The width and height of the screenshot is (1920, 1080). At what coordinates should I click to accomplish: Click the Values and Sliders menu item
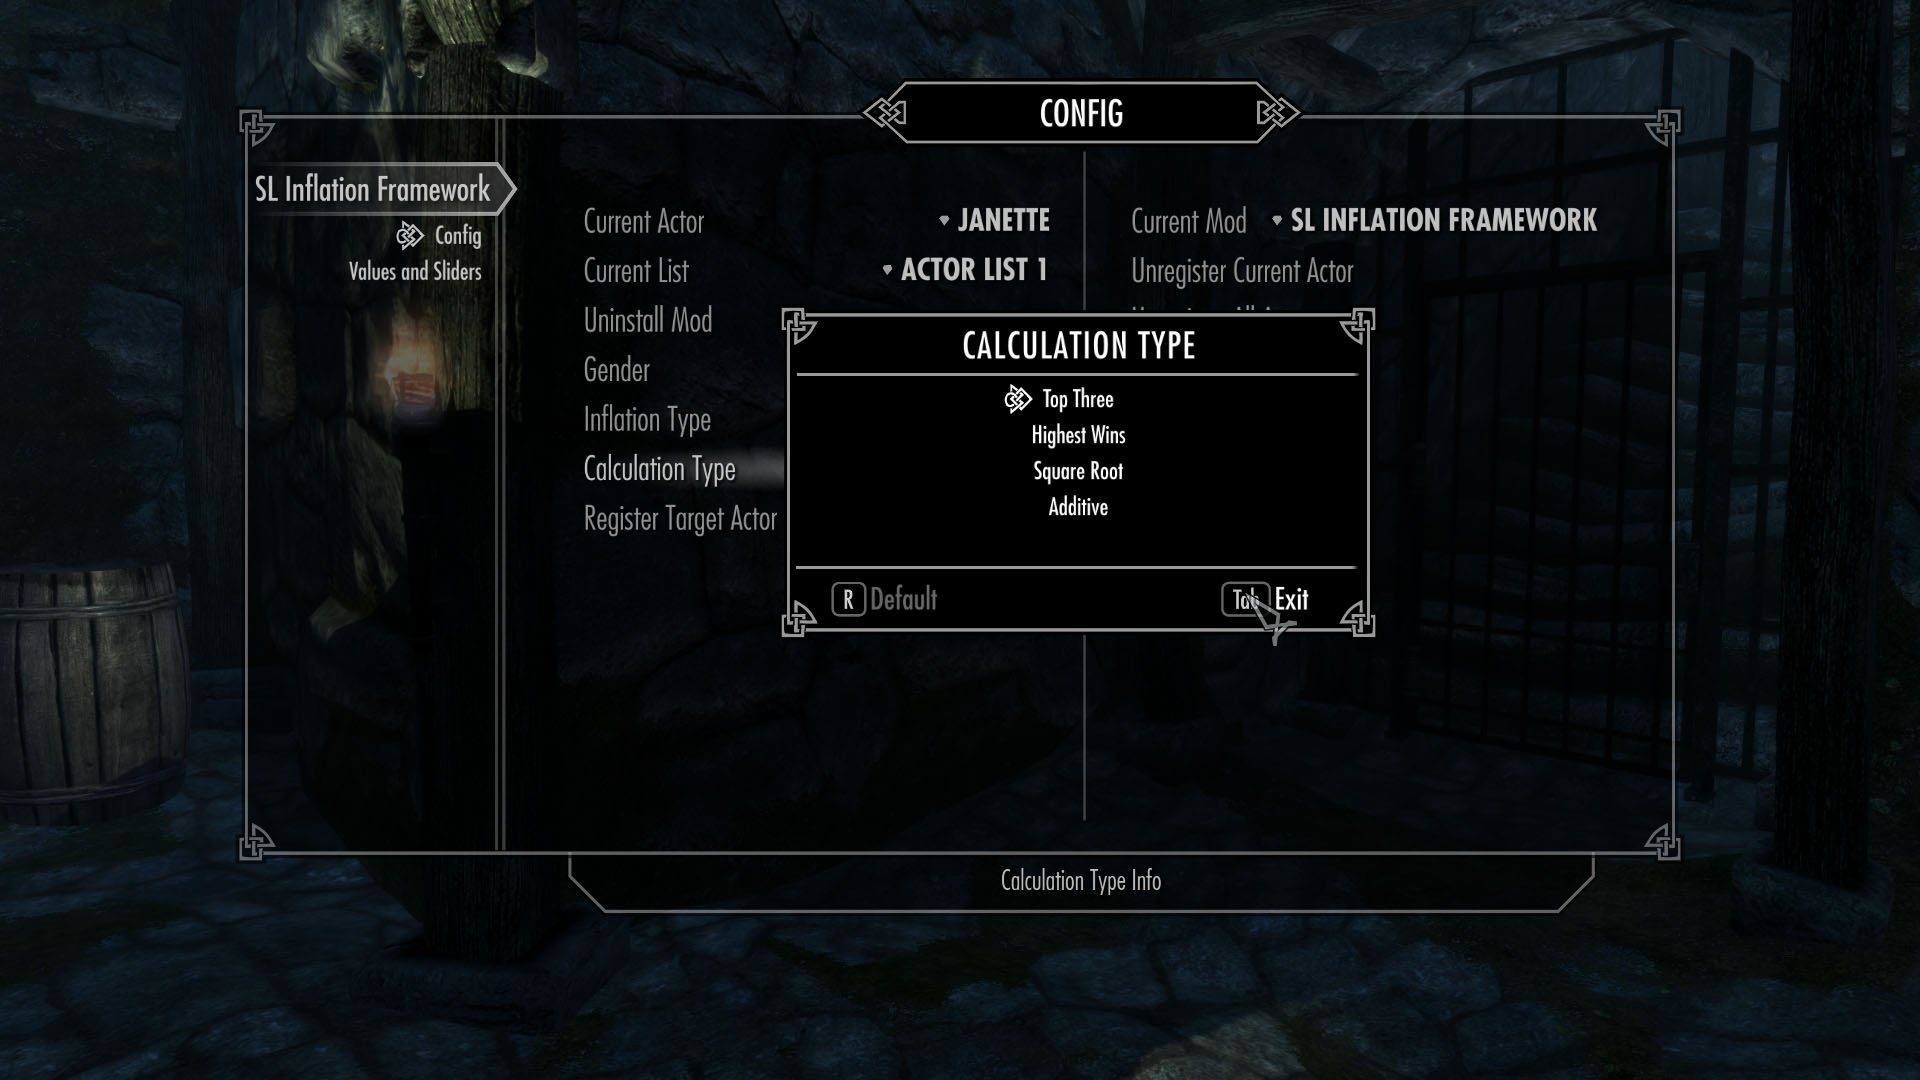click(x=414, y=272)
